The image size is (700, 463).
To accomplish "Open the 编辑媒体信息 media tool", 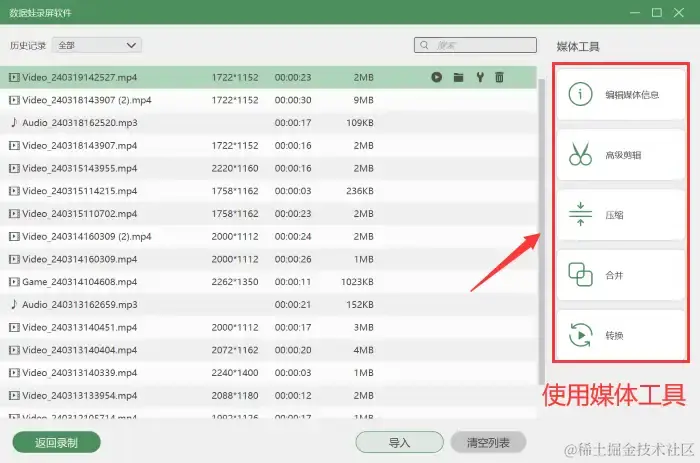I will click(x=621, y=94).
